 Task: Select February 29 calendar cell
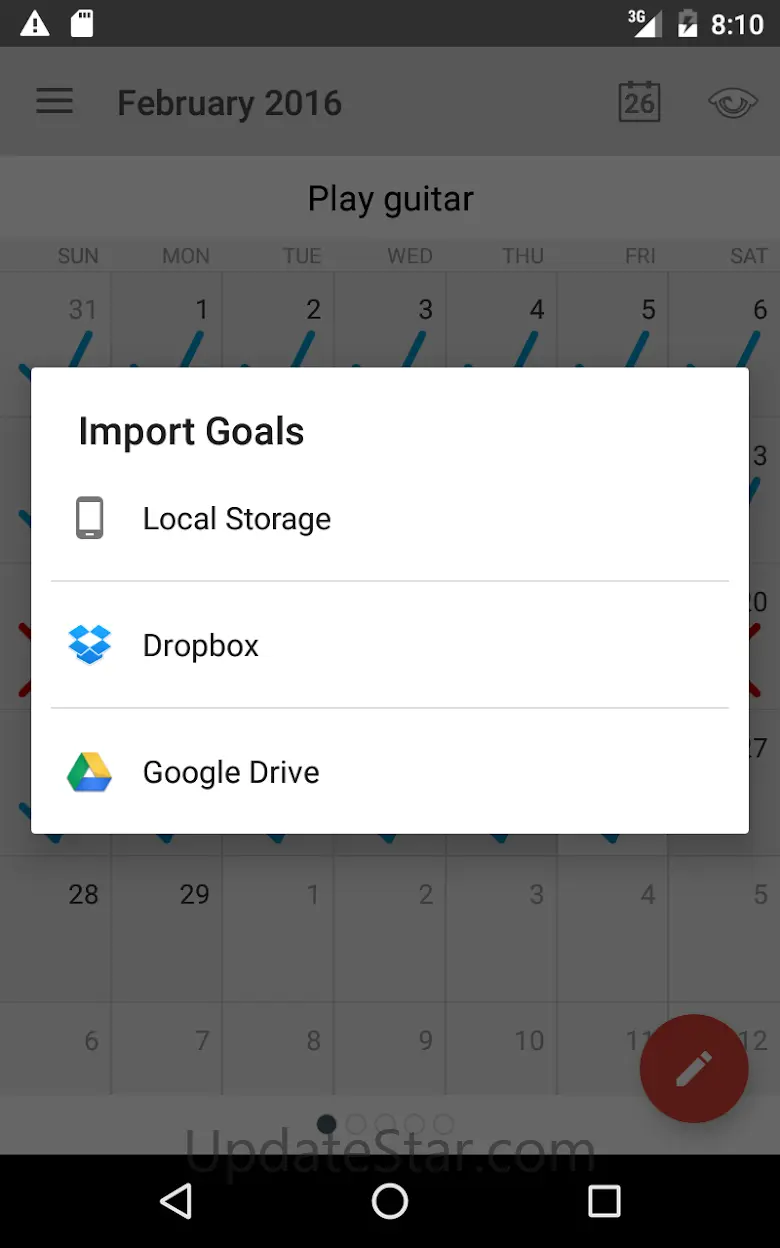pyautogui.click(x=168, y=928)
